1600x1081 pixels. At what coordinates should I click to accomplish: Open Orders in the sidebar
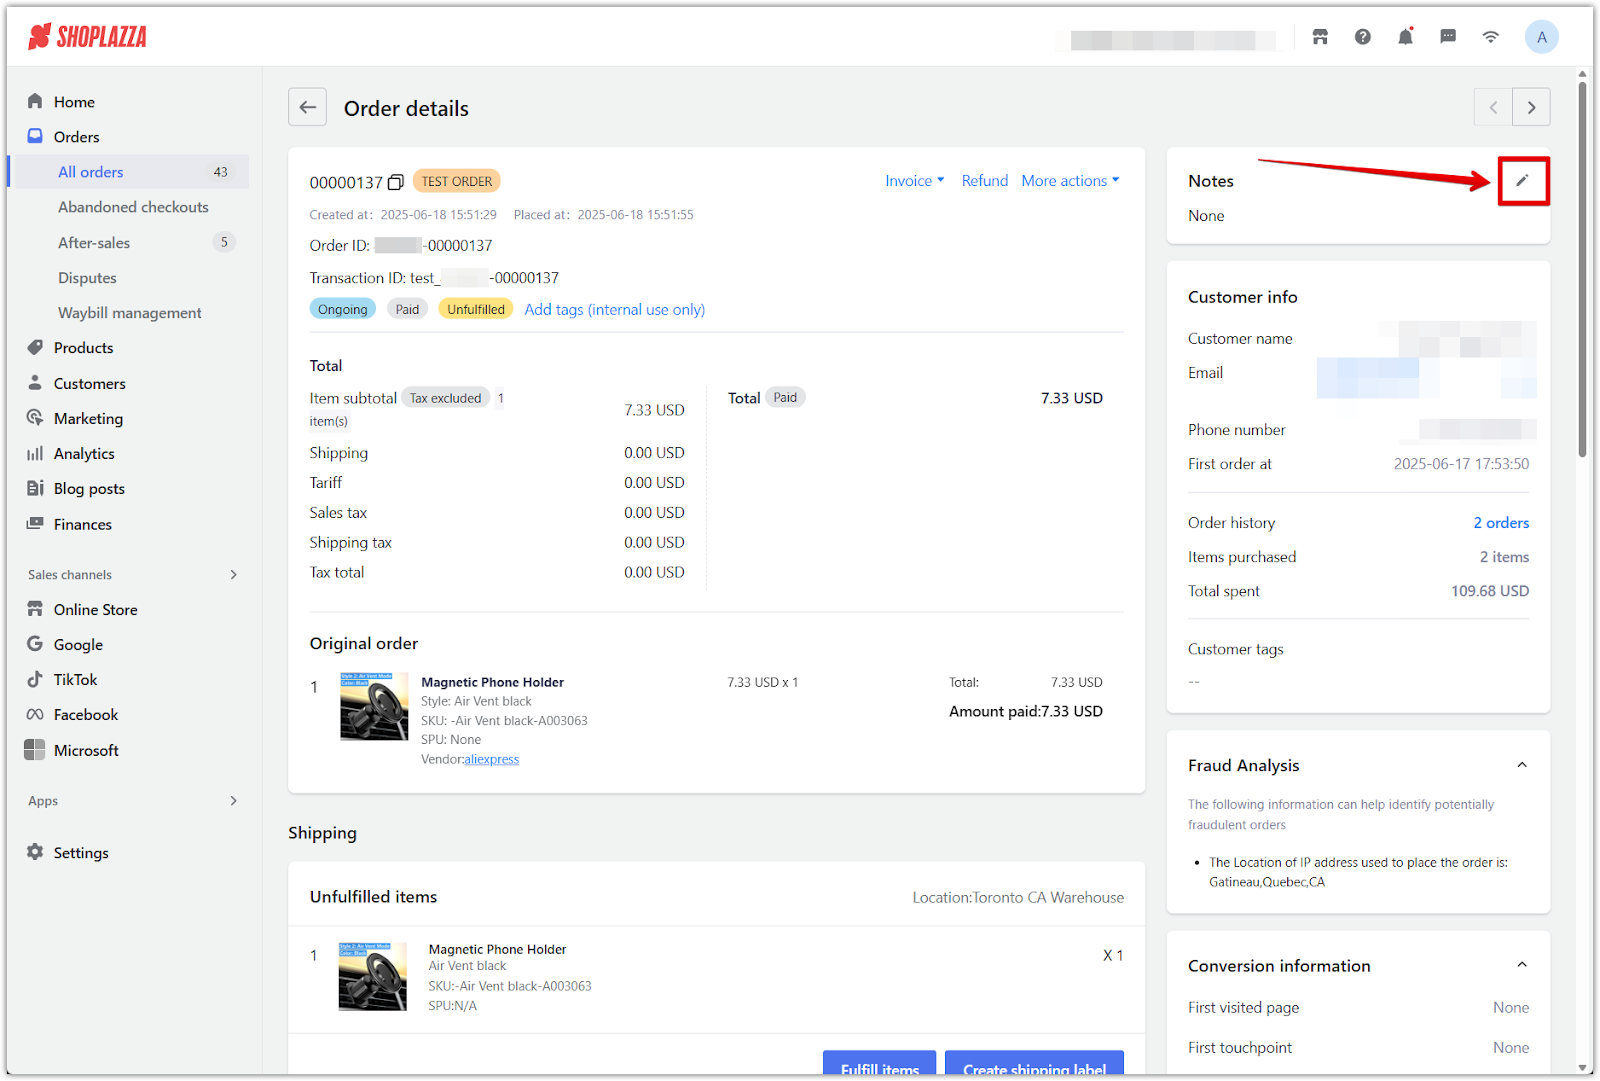[76, 137]
